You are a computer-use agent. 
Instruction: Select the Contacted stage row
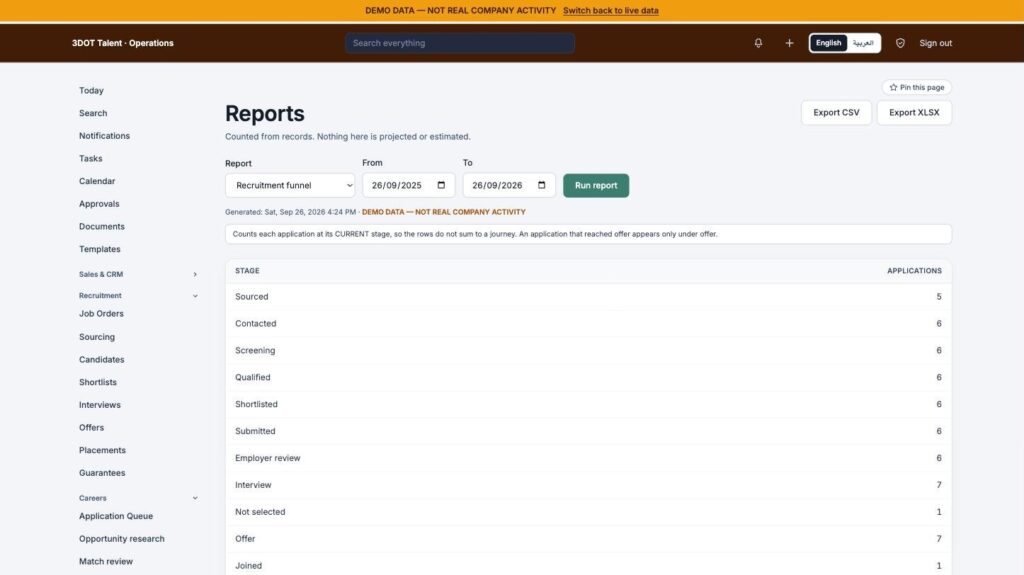[x=588, y=323]
